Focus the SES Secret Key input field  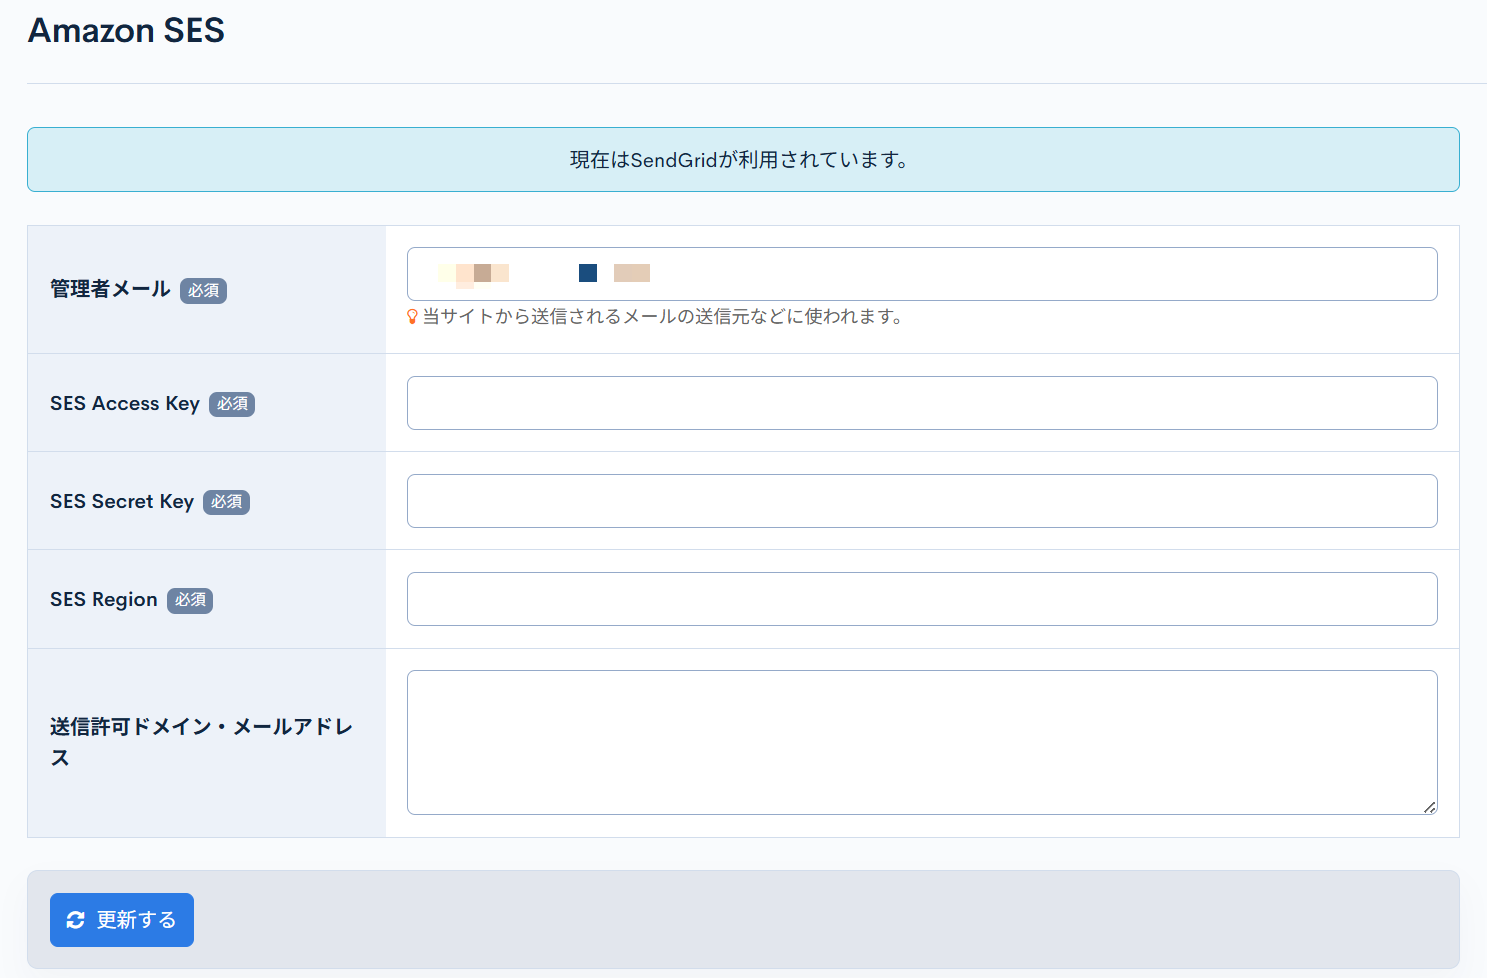tap(922, 501)
